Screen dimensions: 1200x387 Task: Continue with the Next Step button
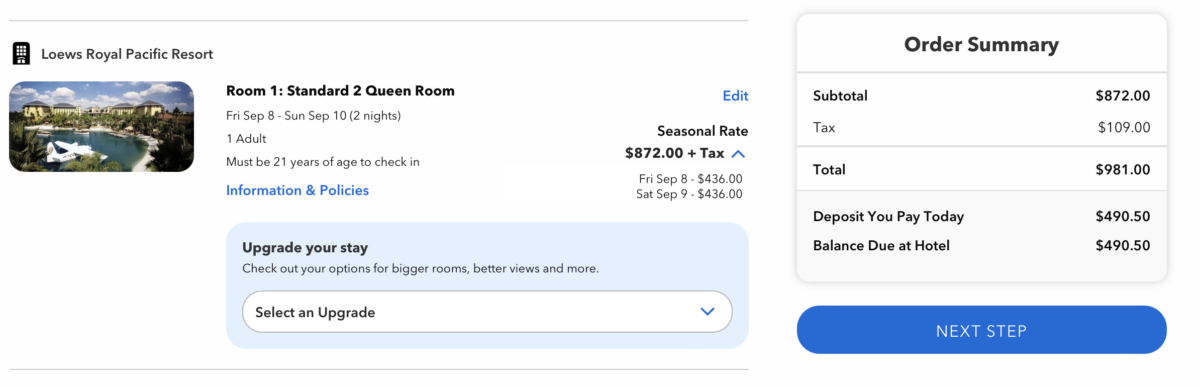pos(981,330)
